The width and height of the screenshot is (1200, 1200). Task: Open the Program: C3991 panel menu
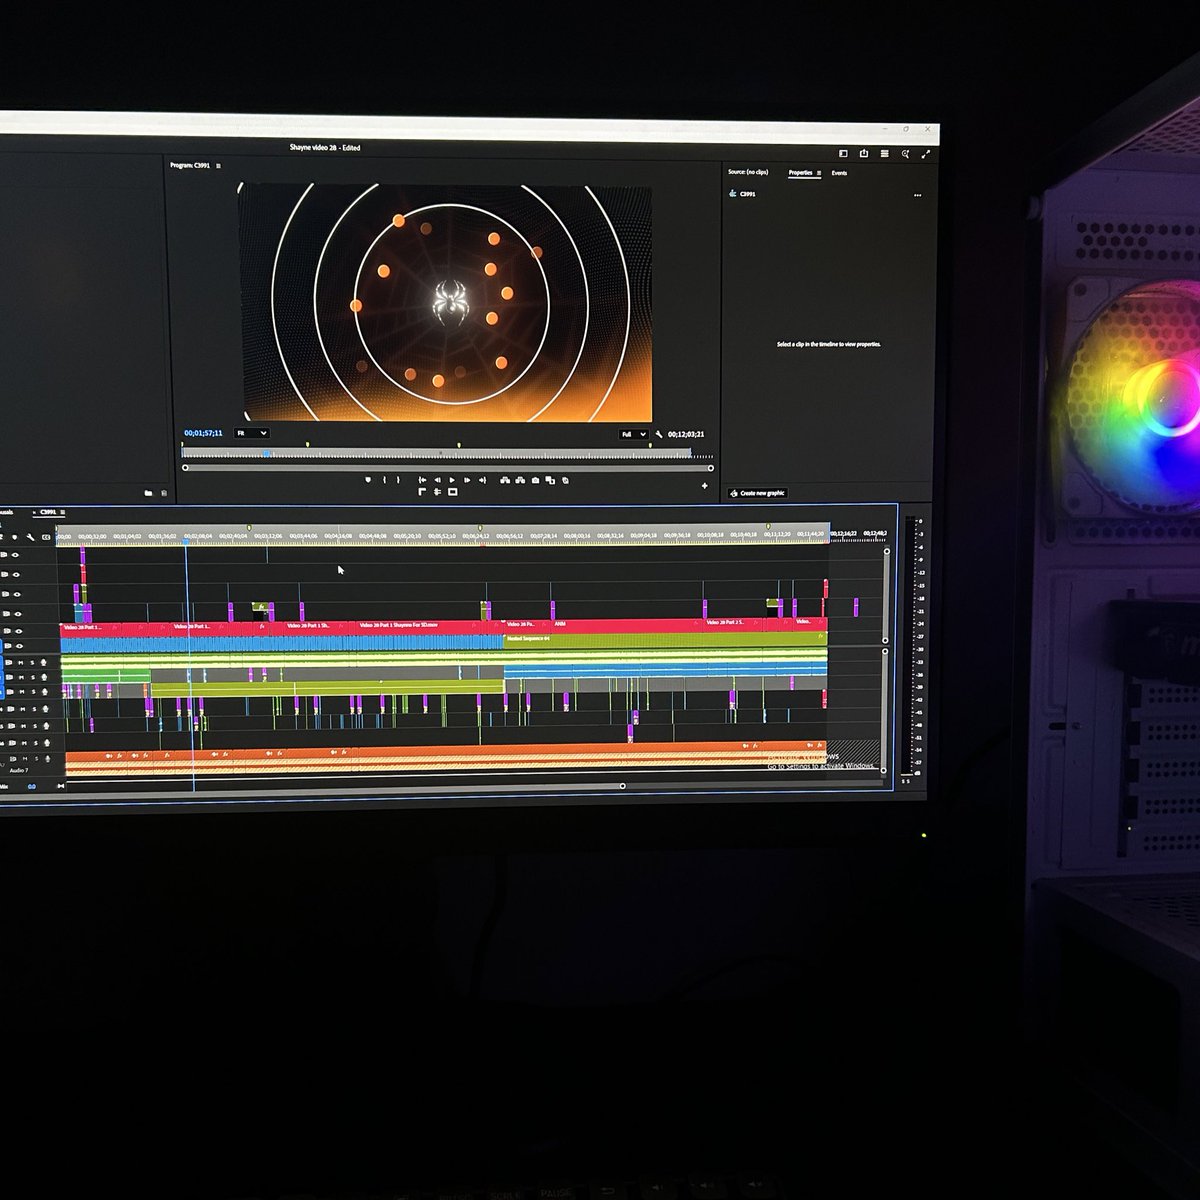tap(219, 166)
